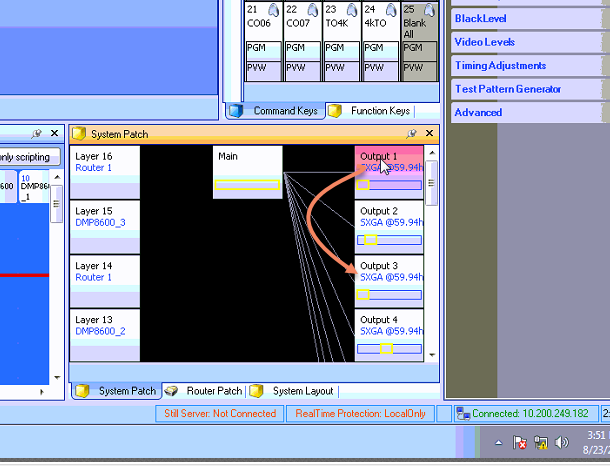
Task: Click the network connected status icon
Action: coord(461,413)
